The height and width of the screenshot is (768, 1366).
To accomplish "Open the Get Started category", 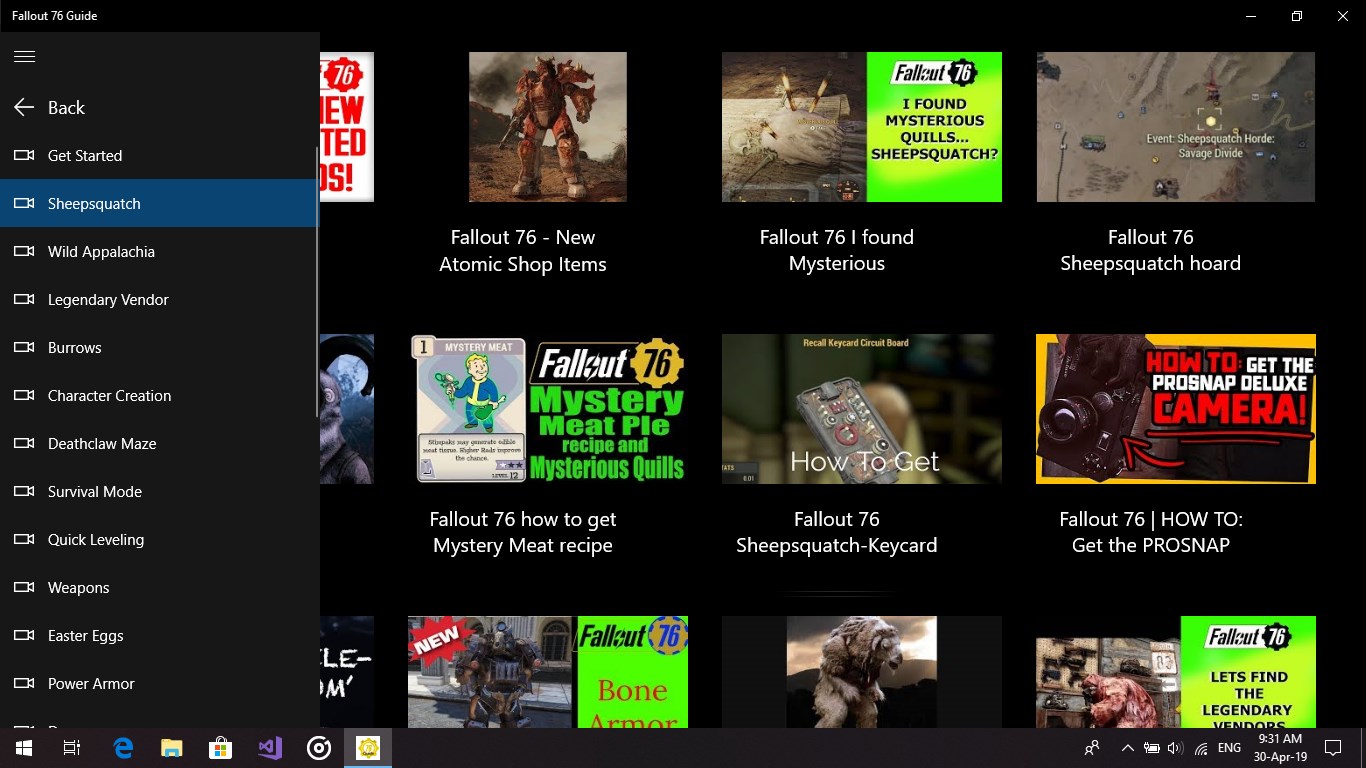I will (158, 155).
